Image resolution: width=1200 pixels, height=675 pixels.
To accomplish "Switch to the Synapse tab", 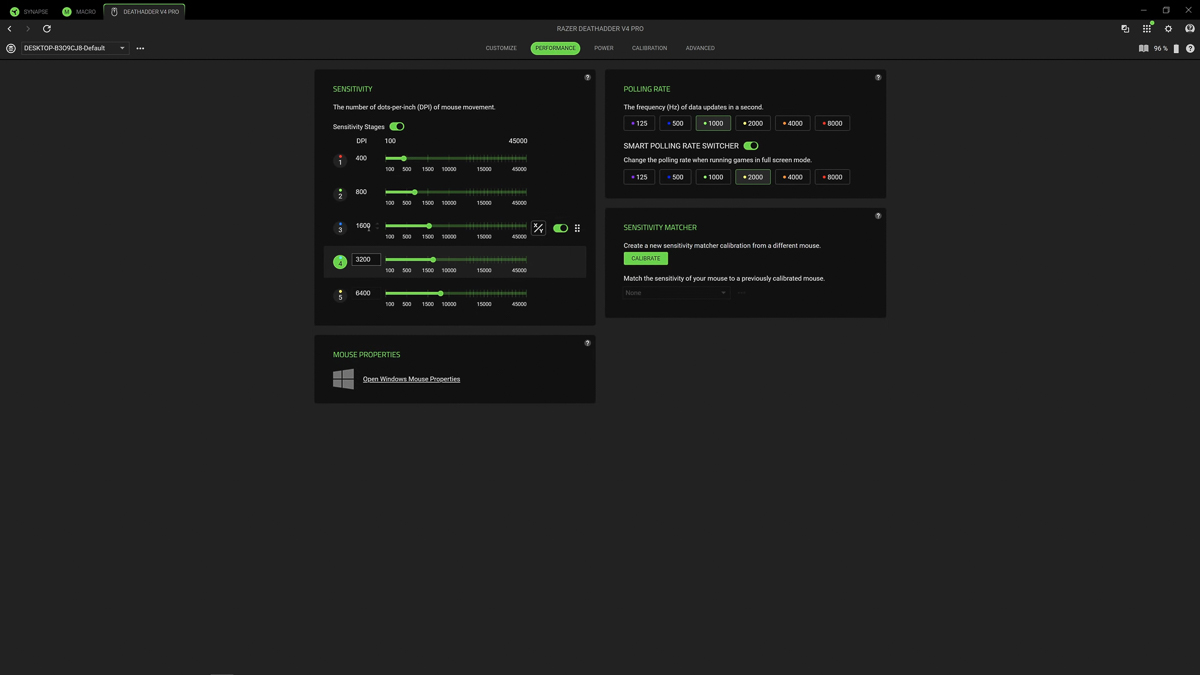I will pos(29,12).
